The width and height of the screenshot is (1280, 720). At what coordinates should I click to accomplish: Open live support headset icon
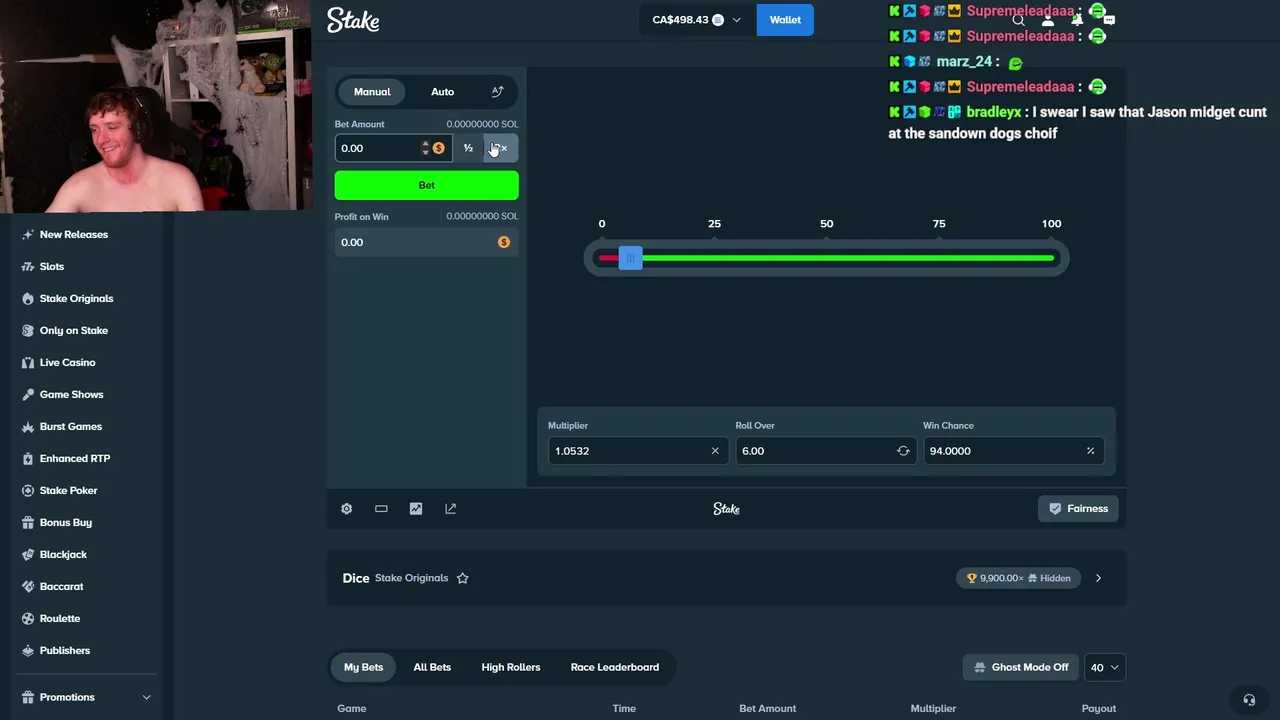coord(1249,700)
